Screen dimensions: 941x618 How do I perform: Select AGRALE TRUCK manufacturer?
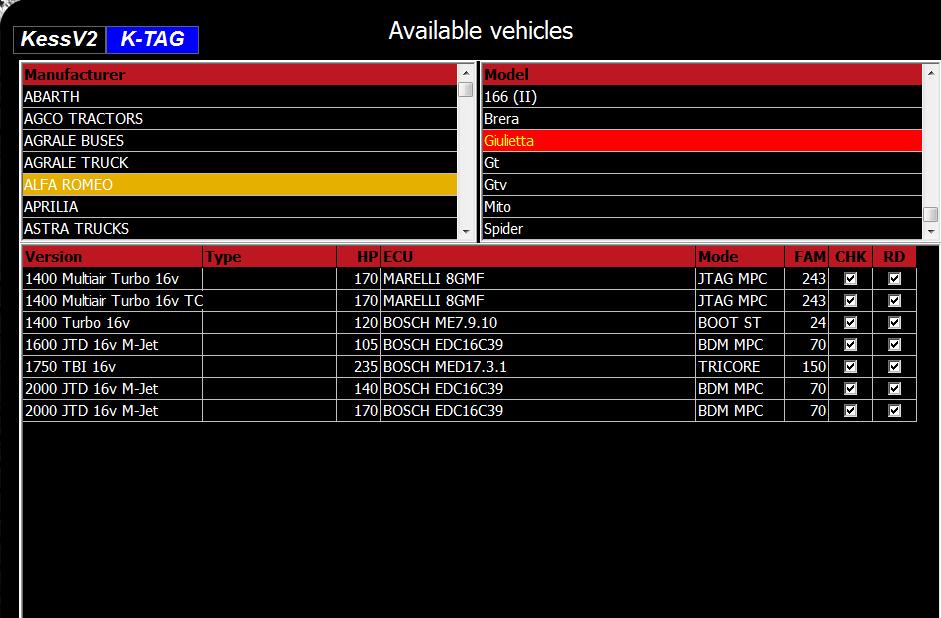coord(239,163)
